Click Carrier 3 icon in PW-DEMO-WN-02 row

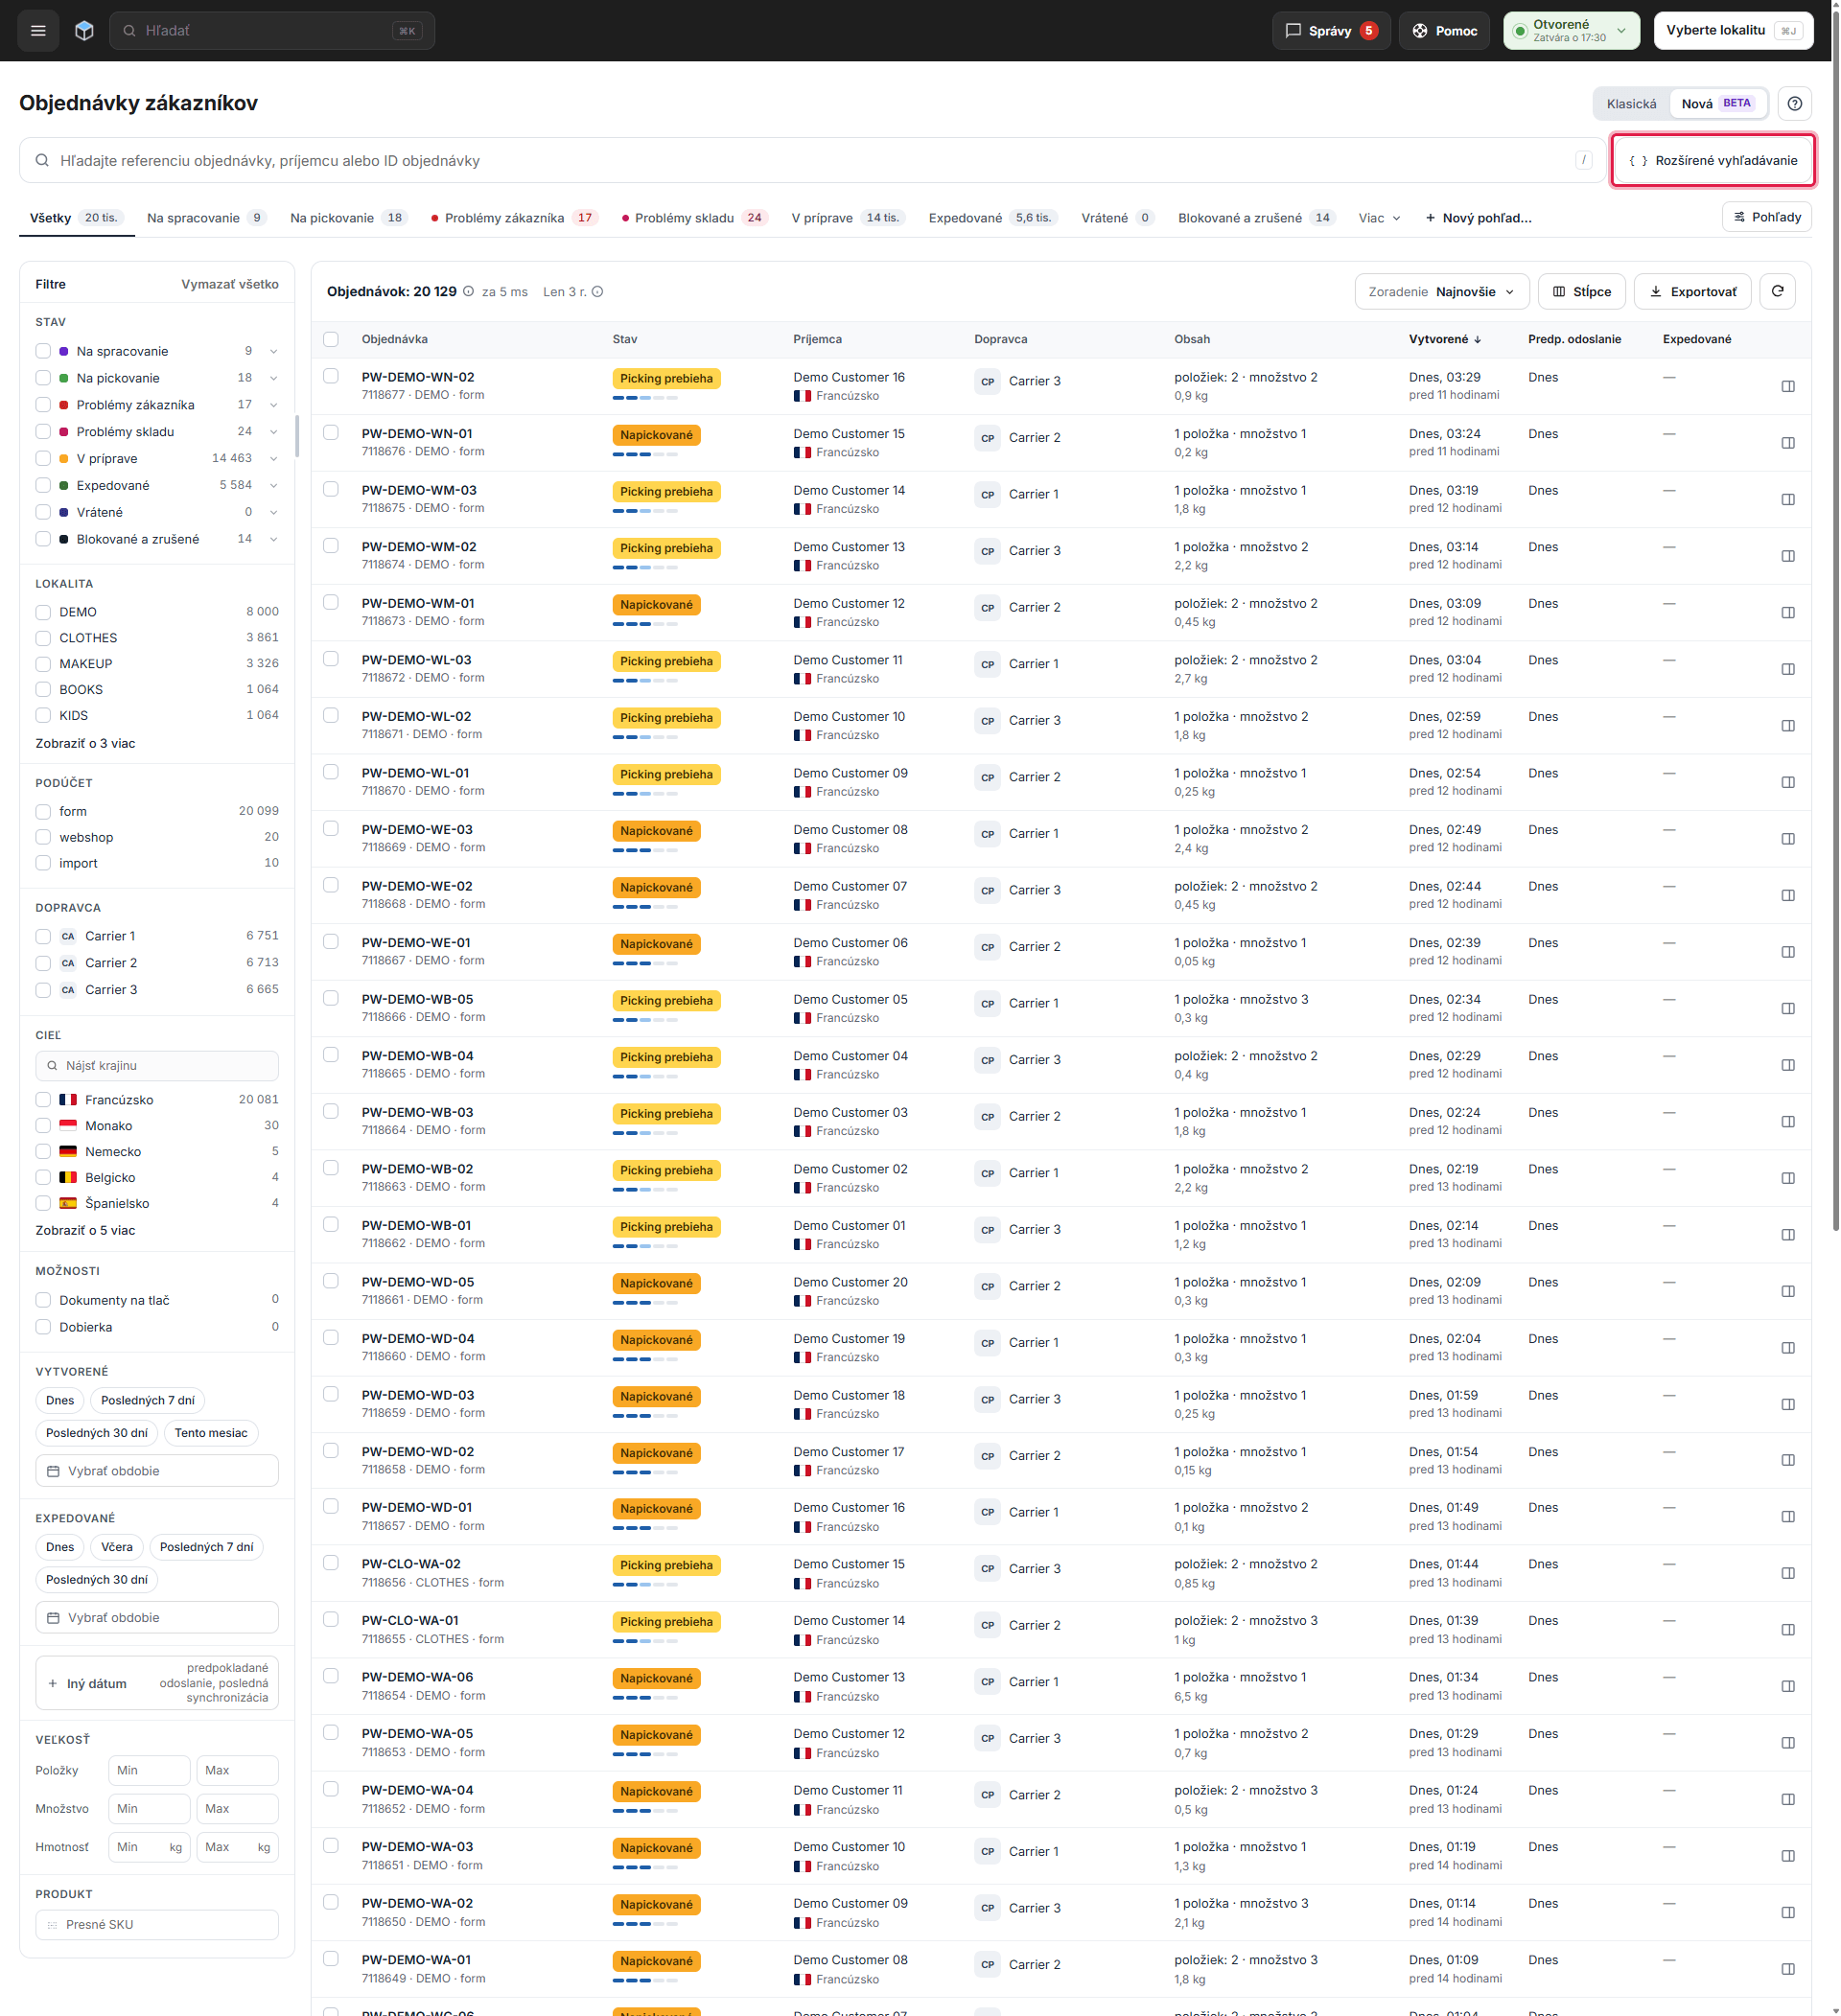point(988,382)
